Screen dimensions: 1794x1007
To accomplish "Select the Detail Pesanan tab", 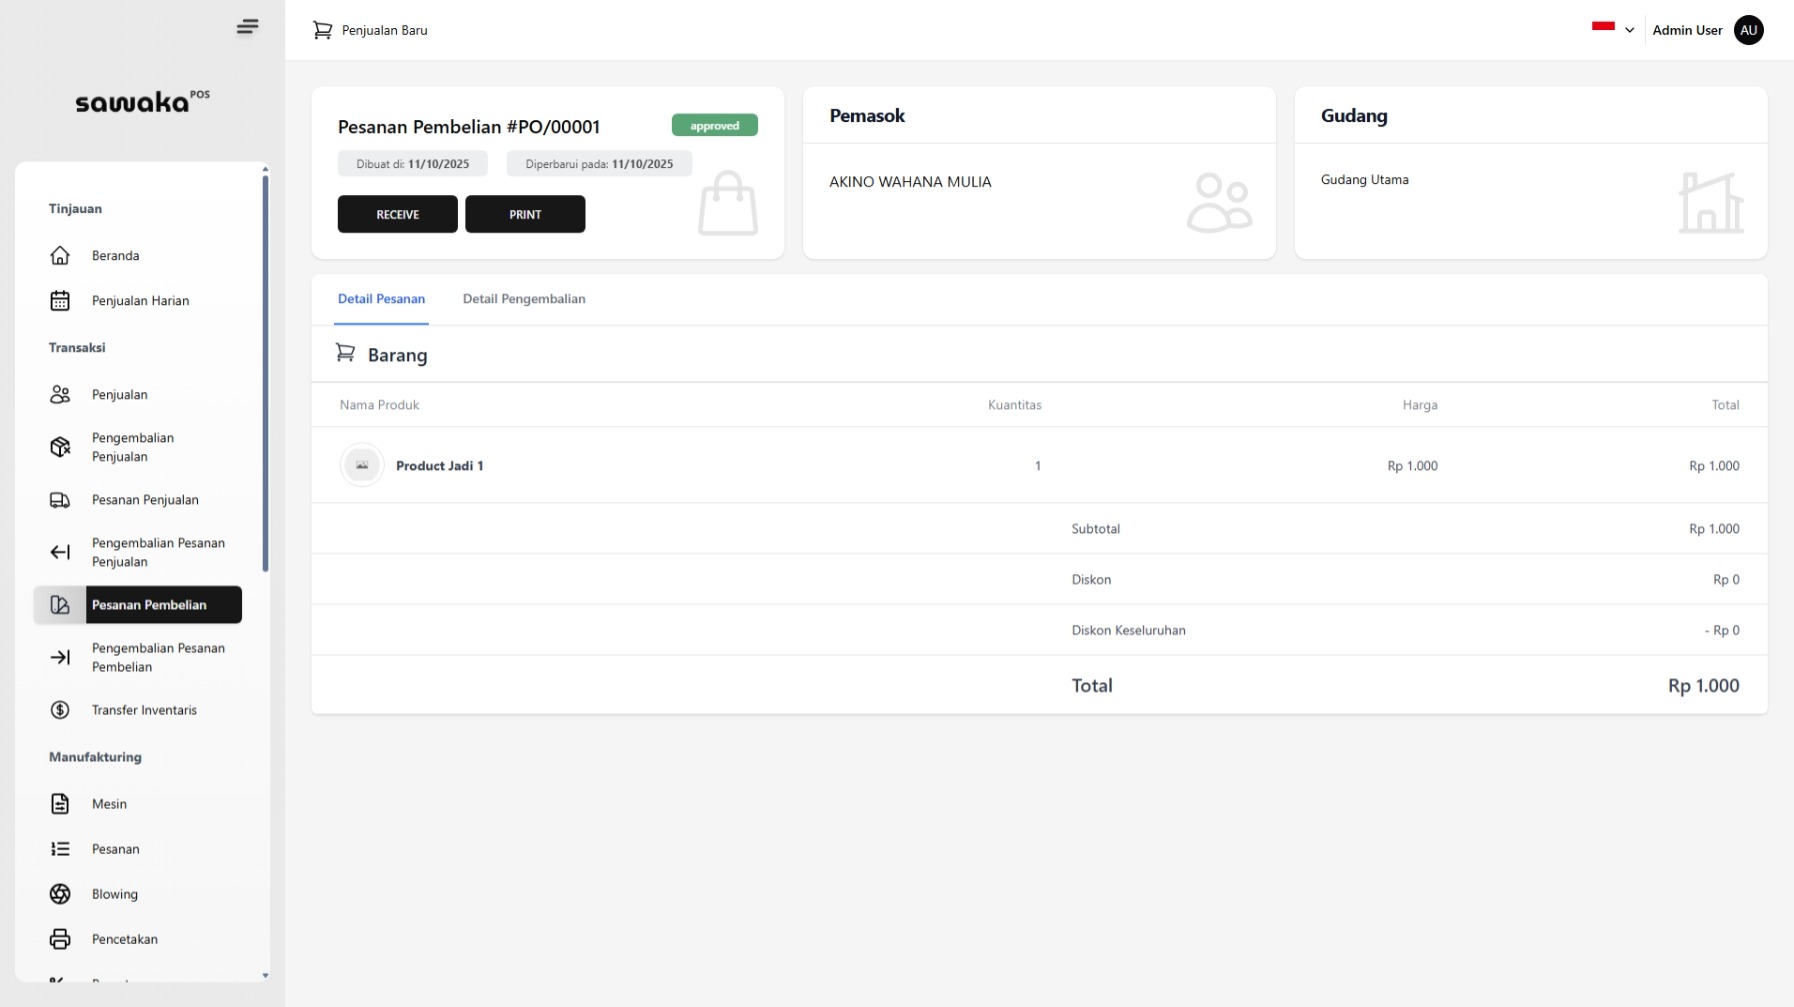I will coord(381,299).
